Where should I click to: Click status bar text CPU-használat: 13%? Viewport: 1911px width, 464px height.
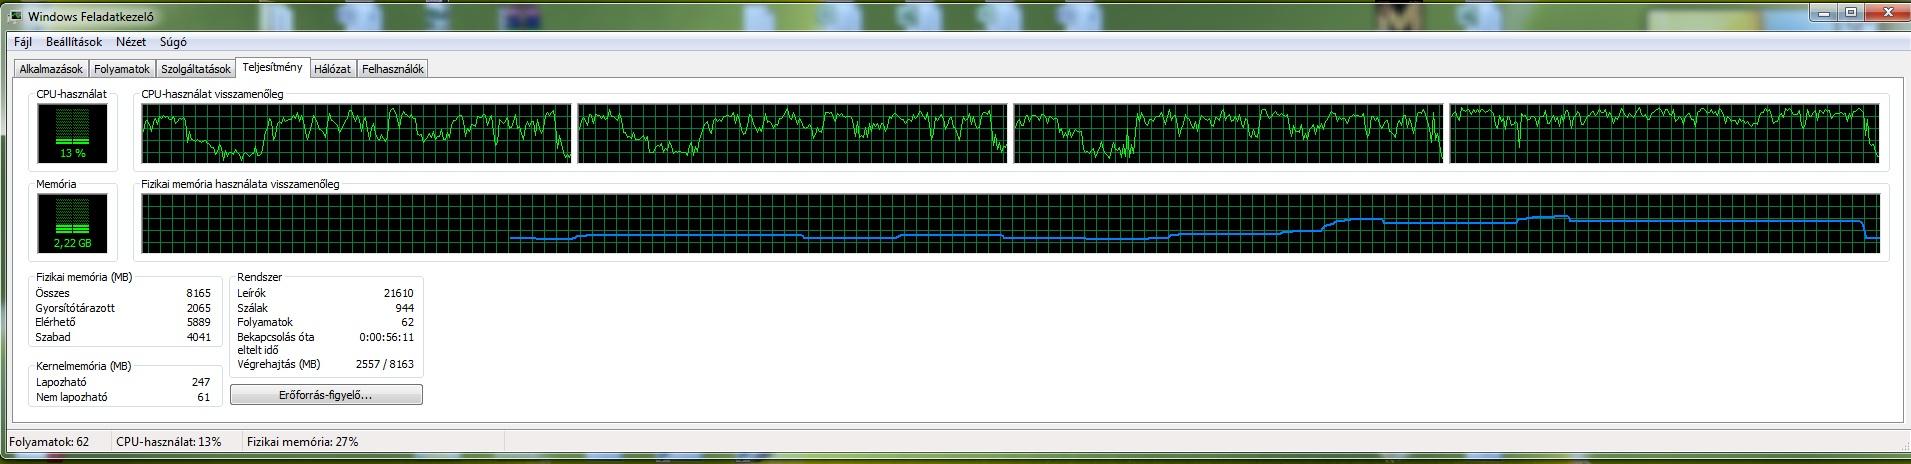168,441
